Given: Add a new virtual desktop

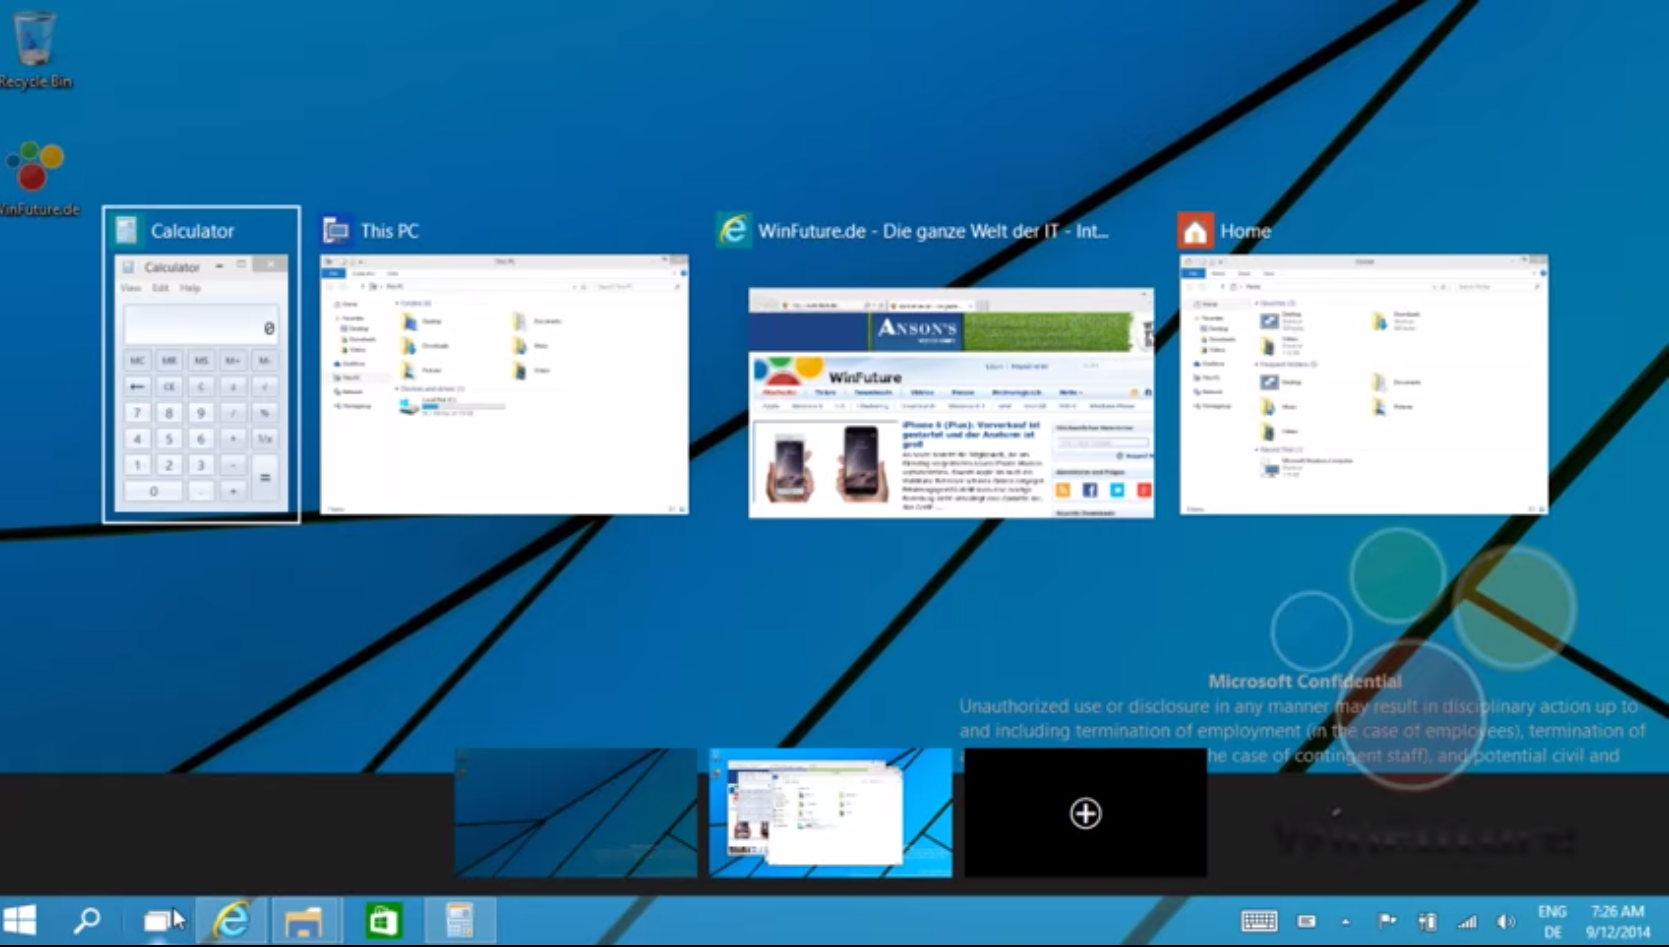Looking at the screenshot, I should pos(1085,813).
